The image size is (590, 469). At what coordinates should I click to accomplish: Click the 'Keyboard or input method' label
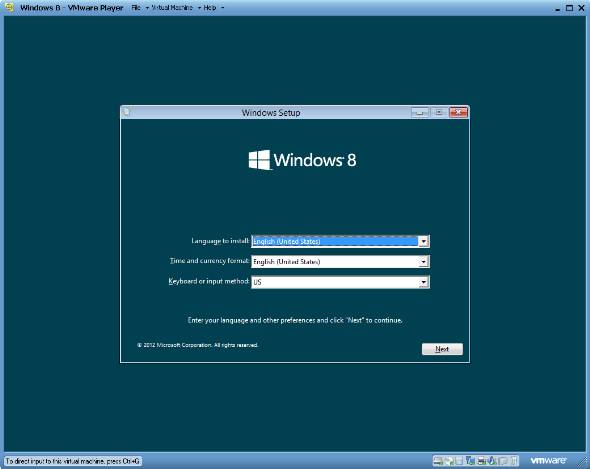[209, 281]
